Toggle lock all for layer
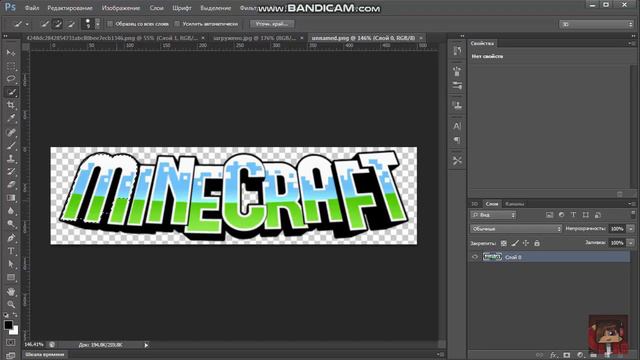The height and width of the screenshot is (360, 640). point(537,243)
